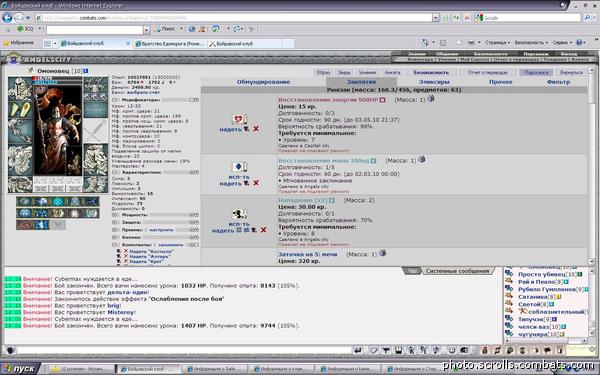Click the Анкета button
The height and width of the screenshot is (375, 600).
coord(392,72)
